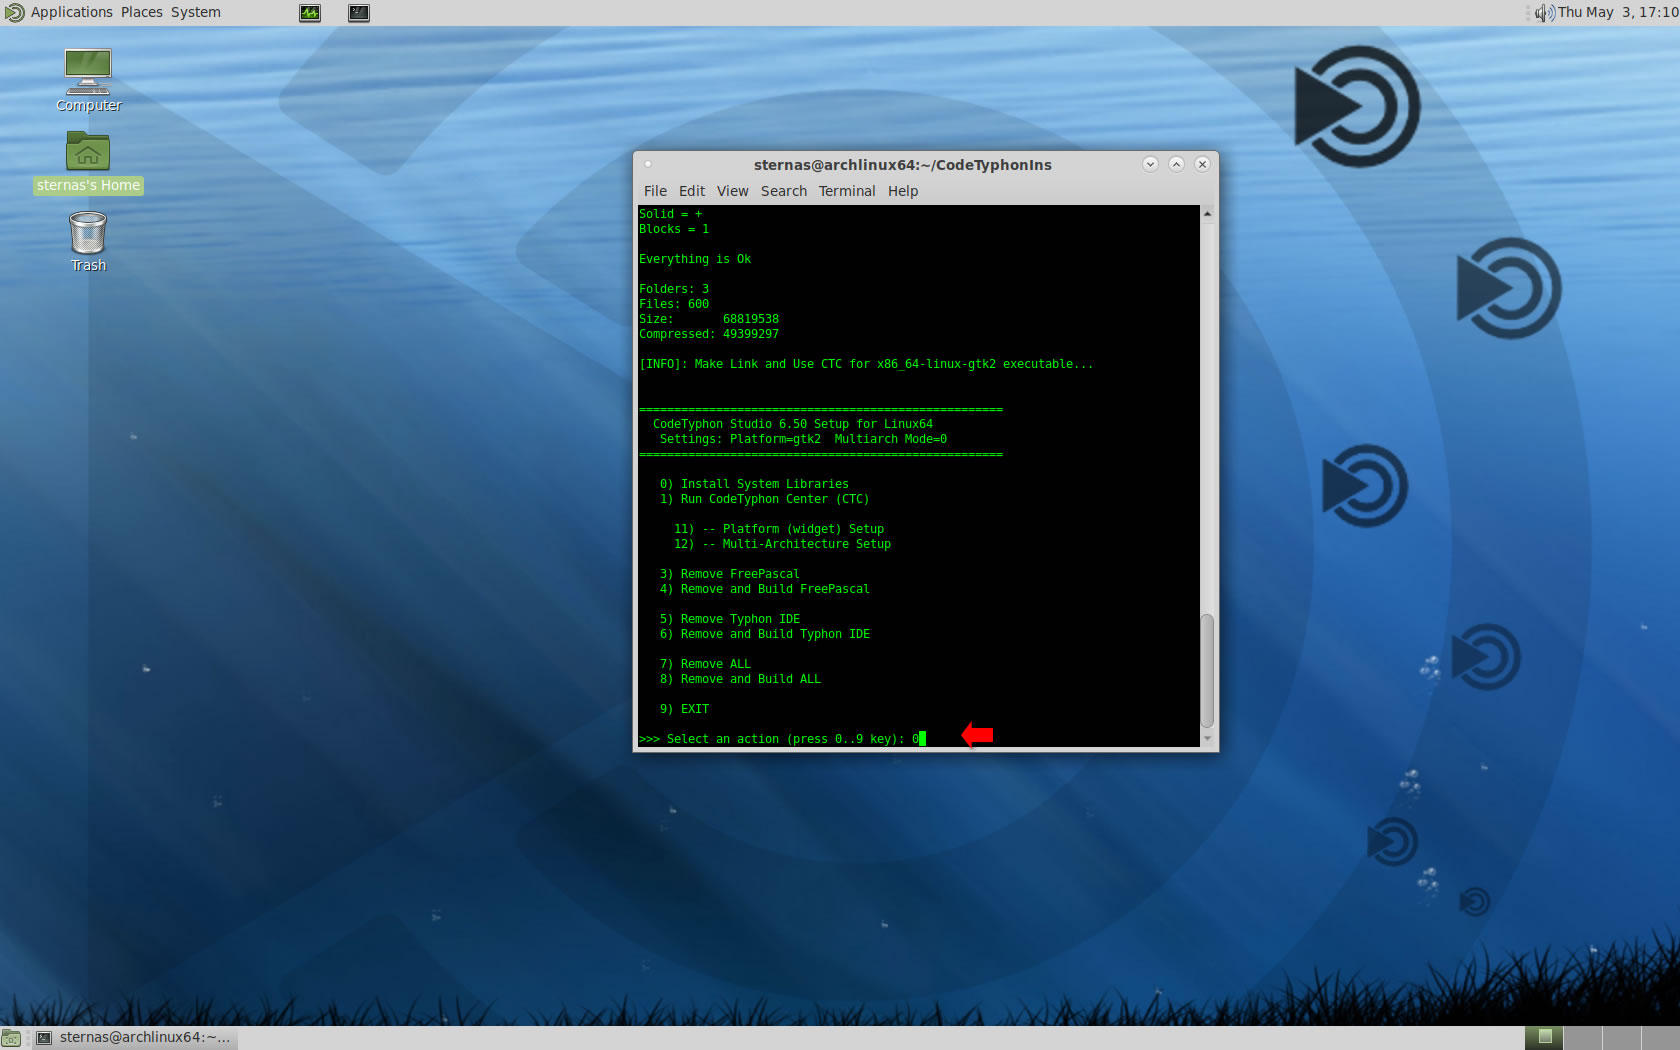Click the 'Blocks = 1' output line
This screenshot has width=1680, height=1050.
(674, 229)
